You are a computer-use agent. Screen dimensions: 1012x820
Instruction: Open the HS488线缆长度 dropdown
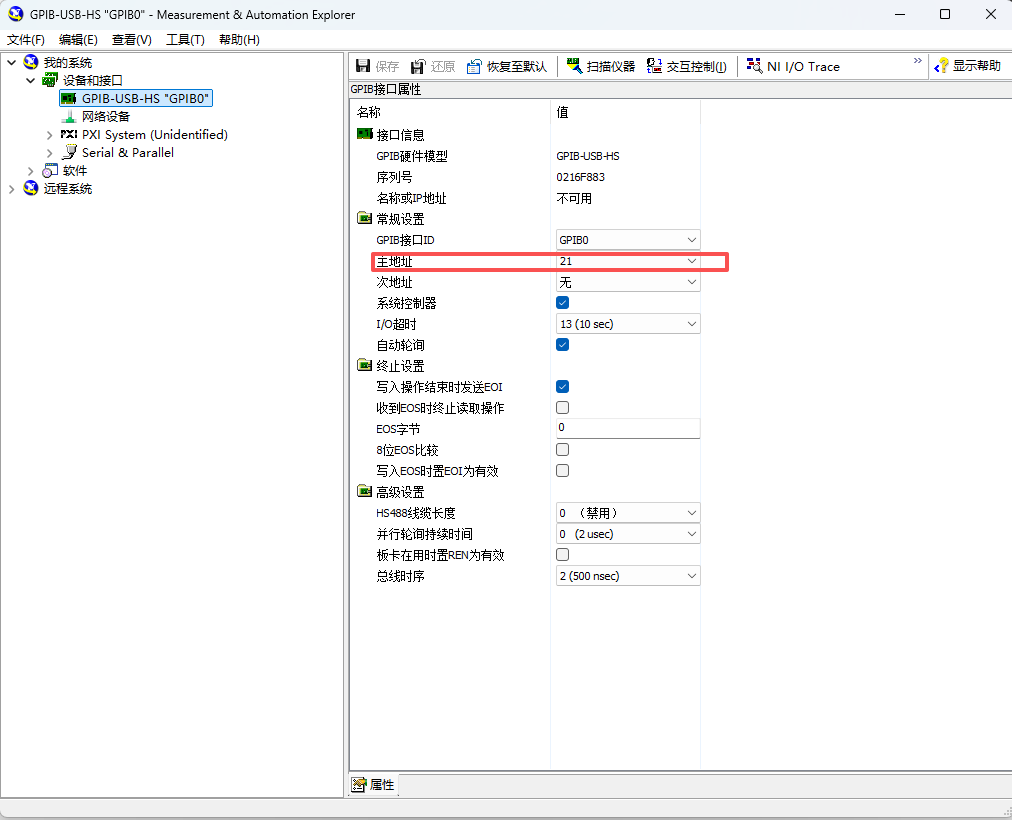click(628, 513)
